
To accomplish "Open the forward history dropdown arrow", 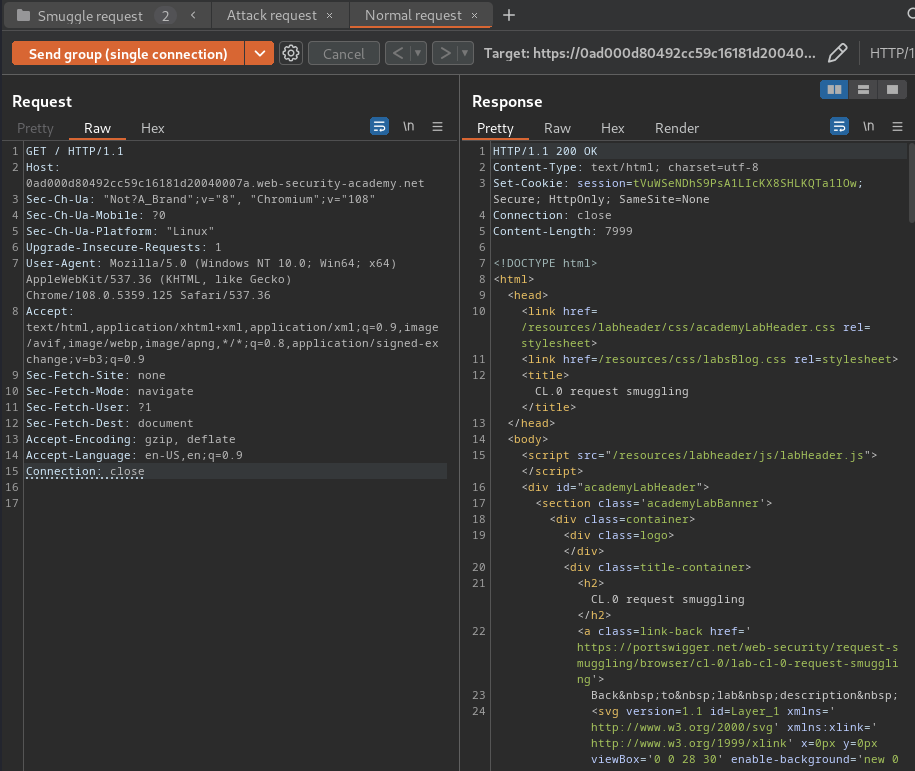I will (x=465, y=54).
